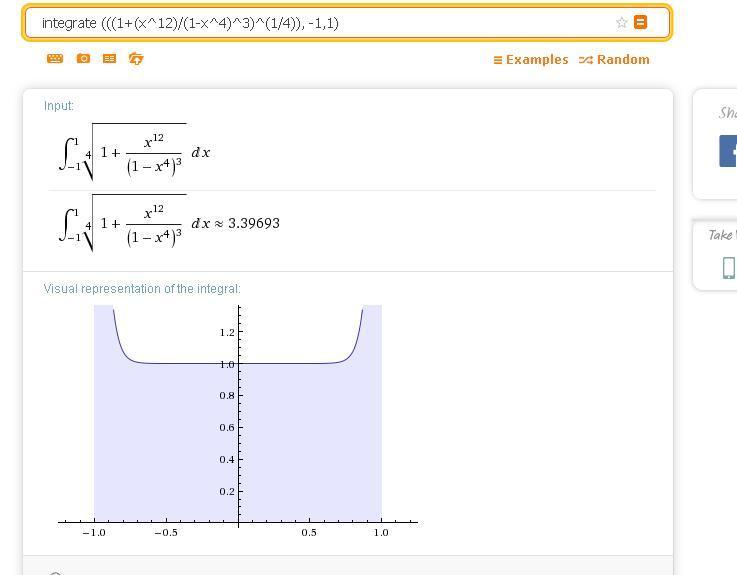Click the "Take" panel text on right

point(721,235)
